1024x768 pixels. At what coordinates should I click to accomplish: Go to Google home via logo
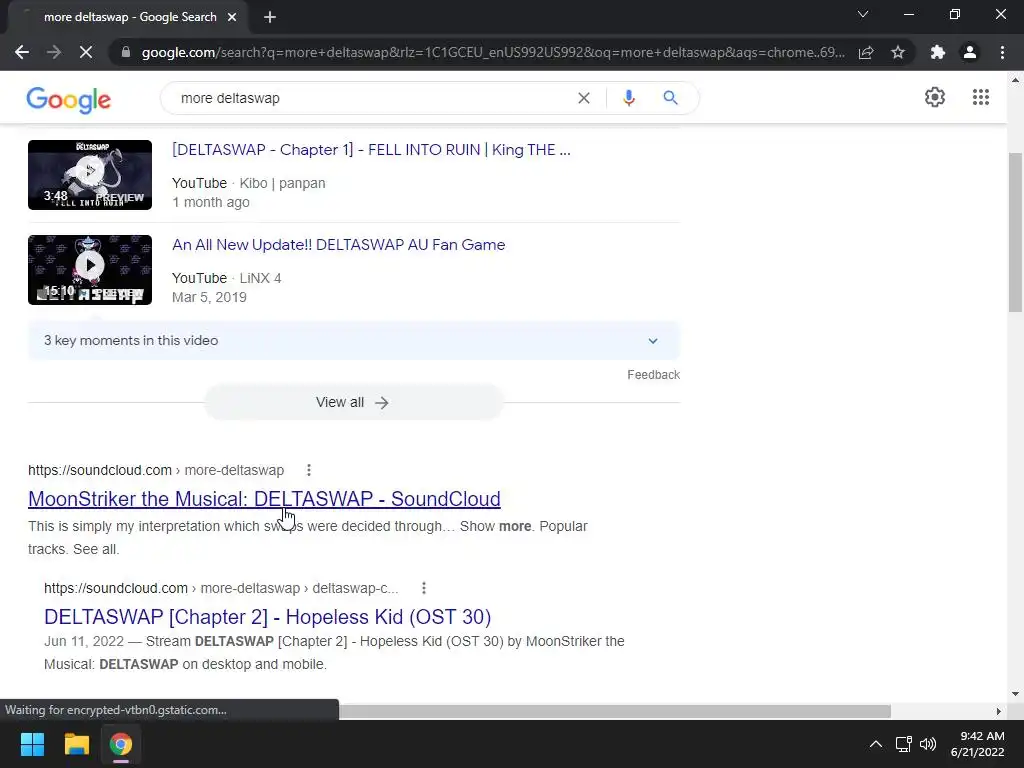click(x=69, y=100)
